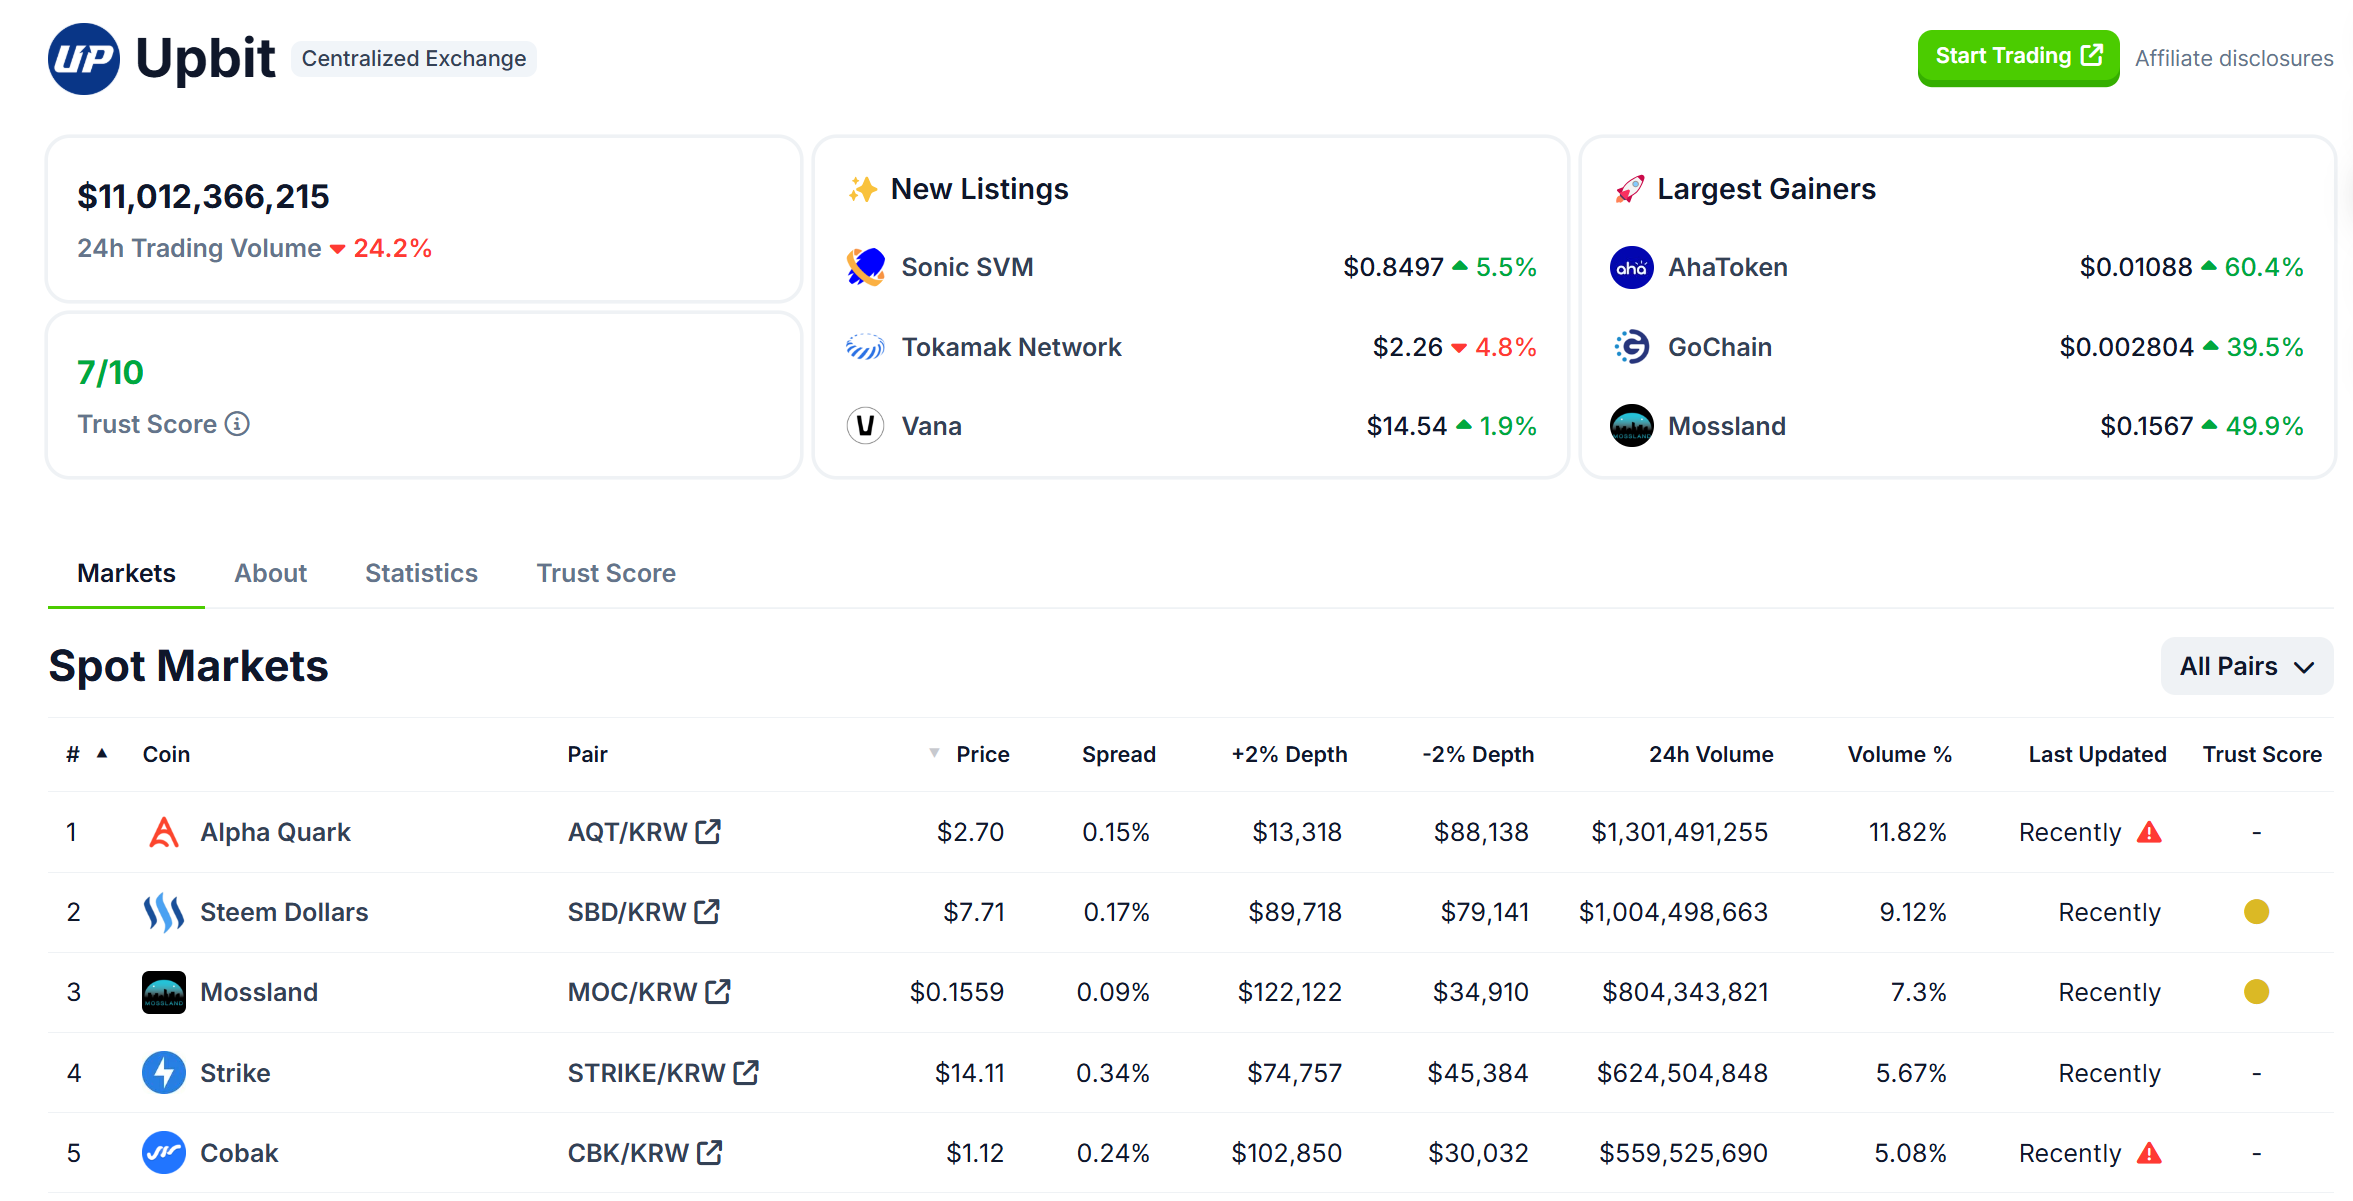Open GoChain in Largest Gainers
Viewport: 2353px width, 1201px height.
(1719, 347)
